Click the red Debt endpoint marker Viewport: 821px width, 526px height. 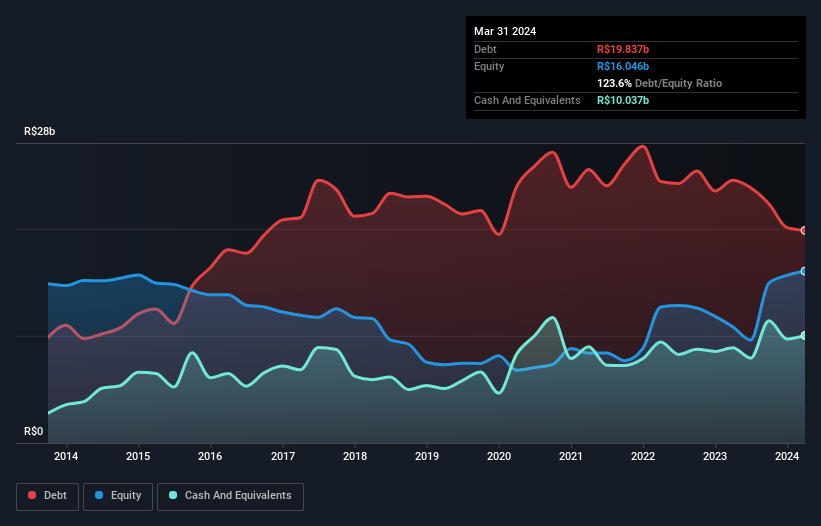point(804,230)
